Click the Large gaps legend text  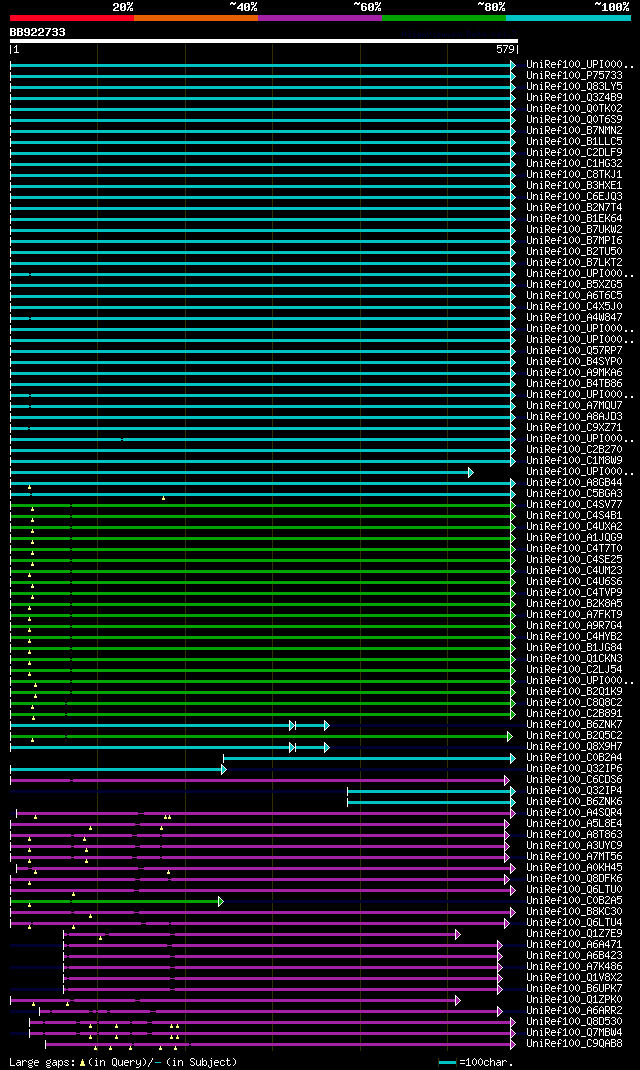tap(123, 1062)
